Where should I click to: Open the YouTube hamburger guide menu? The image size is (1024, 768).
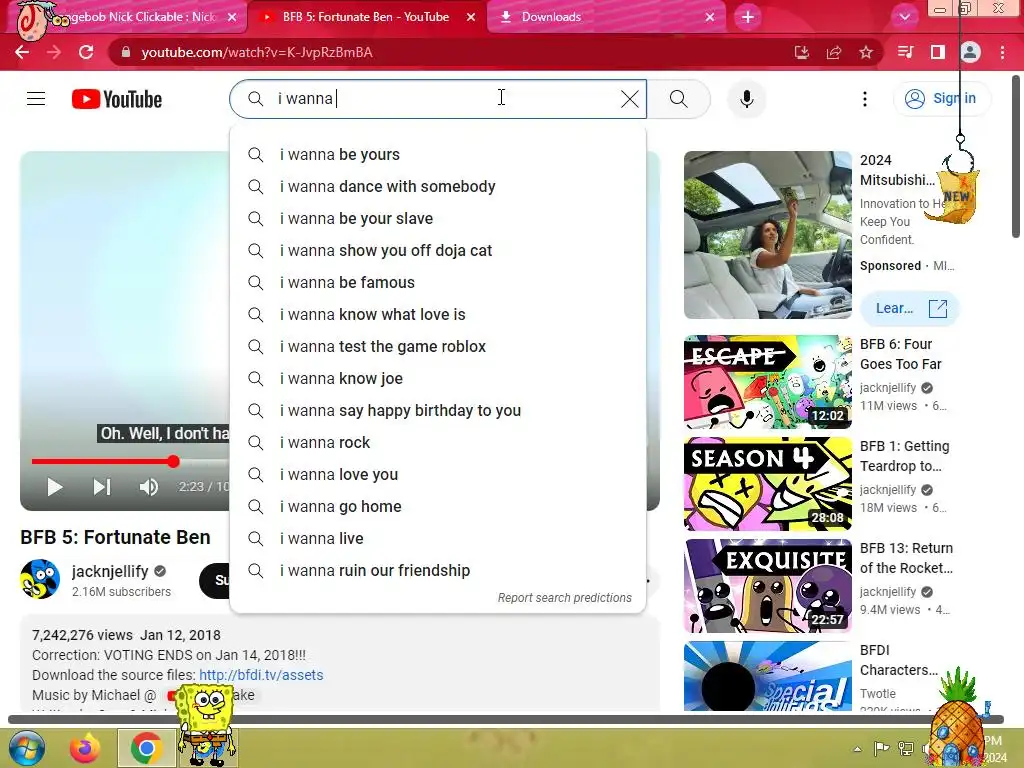point(36,99)
